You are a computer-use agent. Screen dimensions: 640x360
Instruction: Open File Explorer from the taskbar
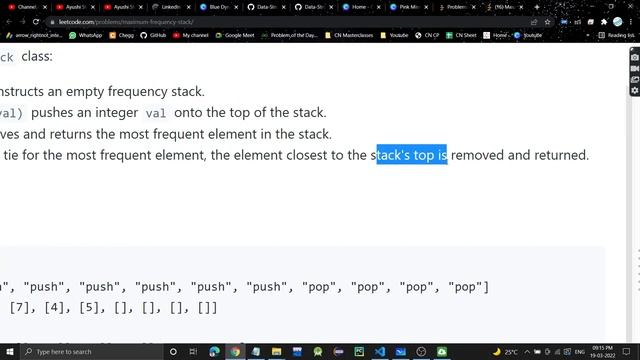coord(276,351)
